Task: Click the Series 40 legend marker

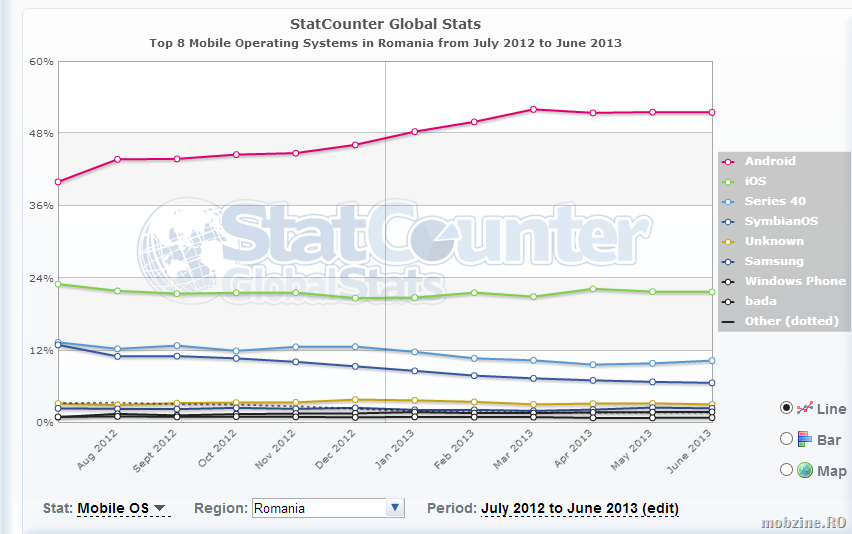Action: coord(729,202)
